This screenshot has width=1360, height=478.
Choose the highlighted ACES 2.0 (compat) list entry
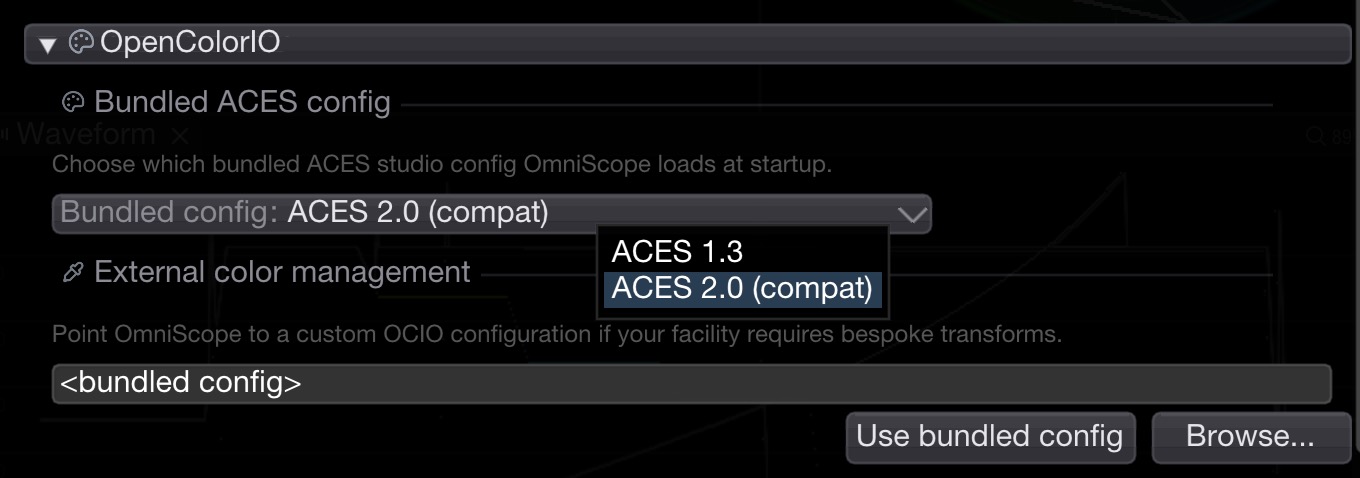742,288
